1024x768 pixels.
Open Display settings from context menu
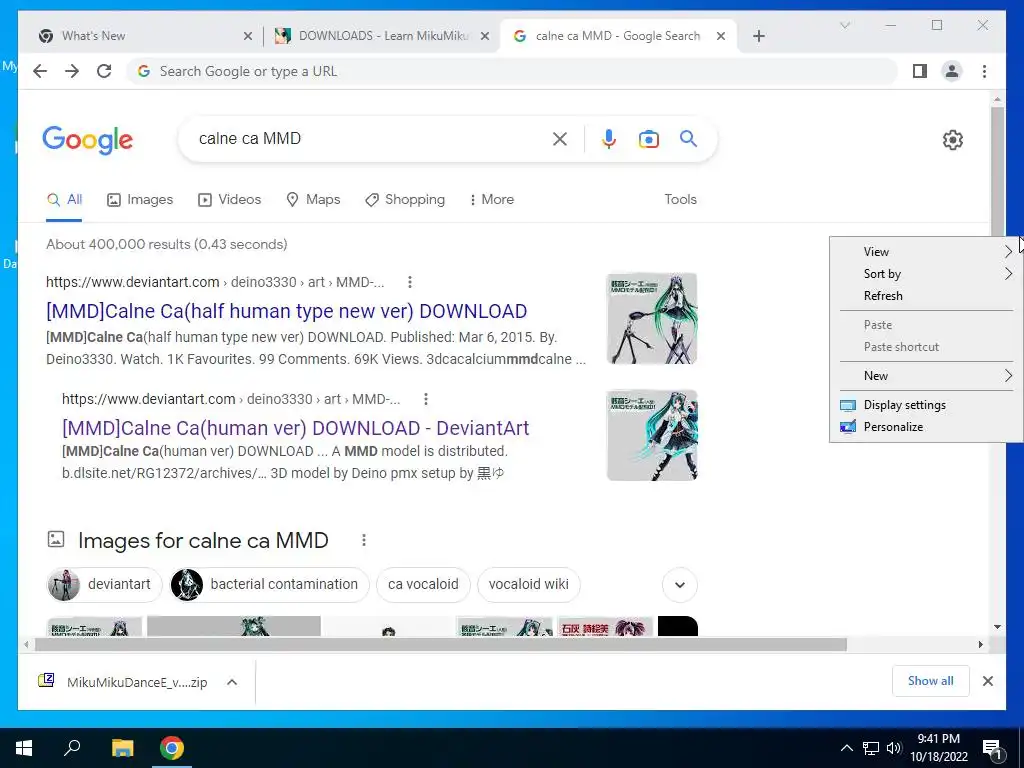pos(926,405)
